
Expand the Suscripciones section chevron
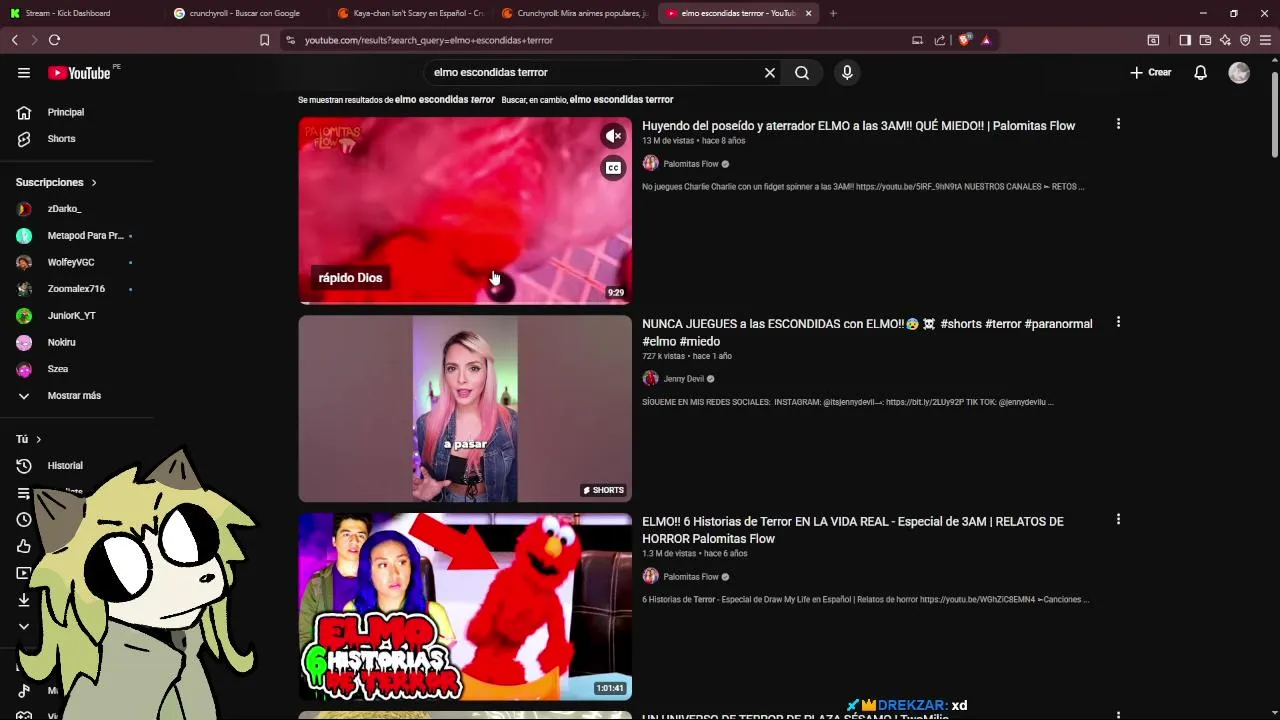(x=94, y=183)
